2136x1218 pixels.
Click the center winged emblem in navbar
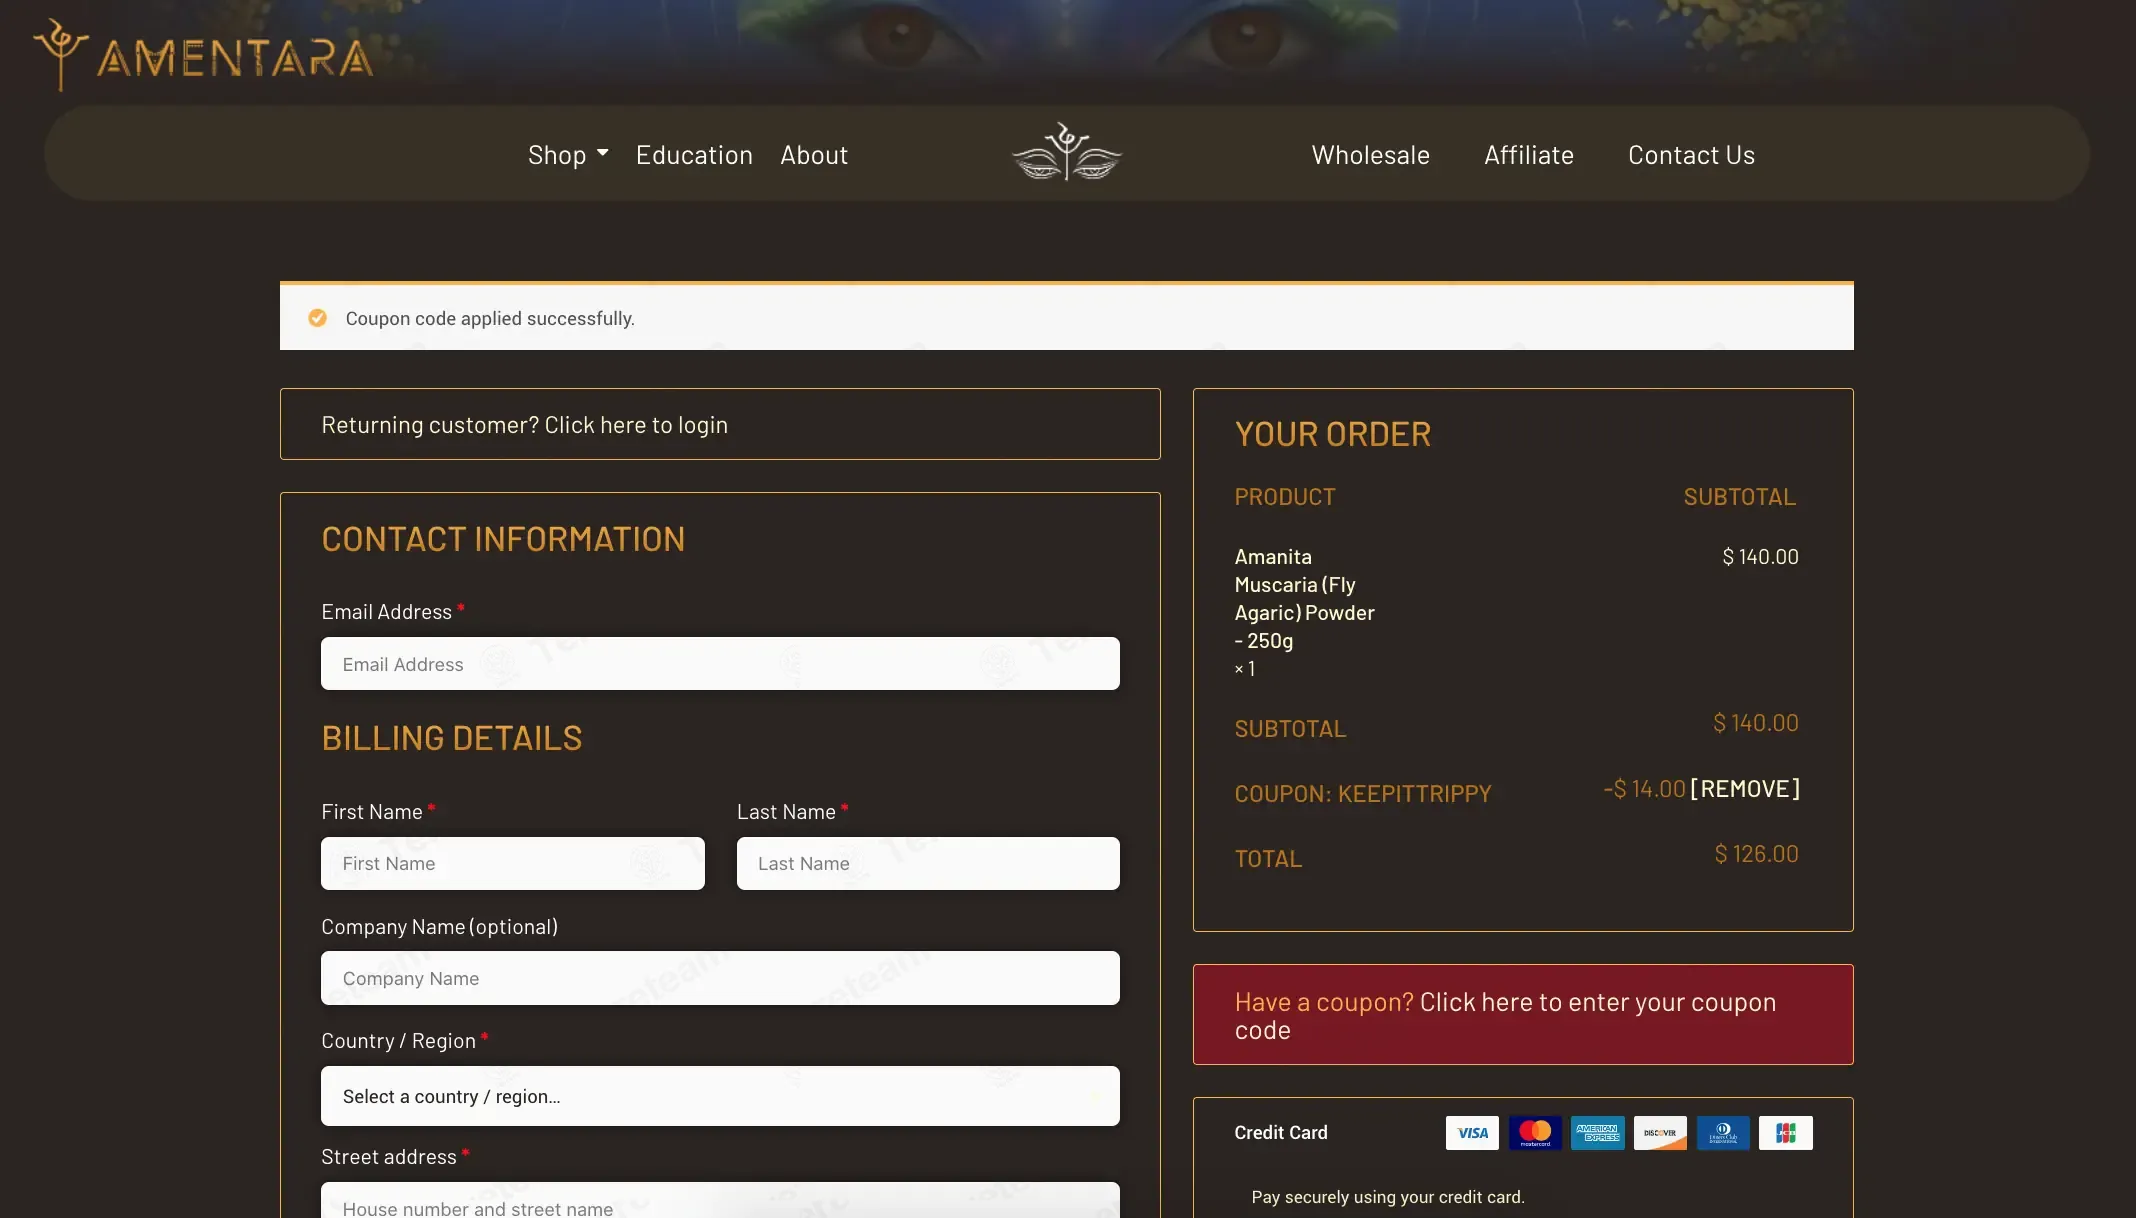click(x=1067, y=152)
